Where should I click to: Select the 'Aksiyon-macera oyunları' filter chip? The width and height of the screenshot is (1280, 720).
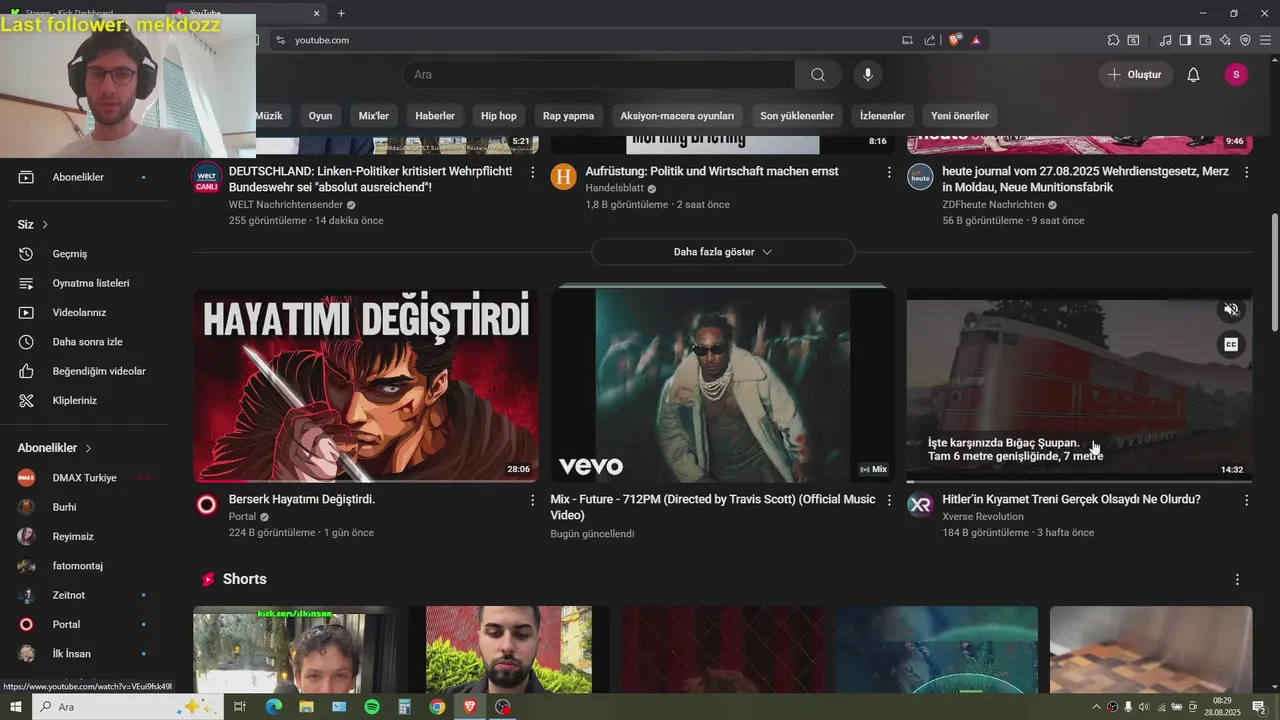click(x=677, y=116)
